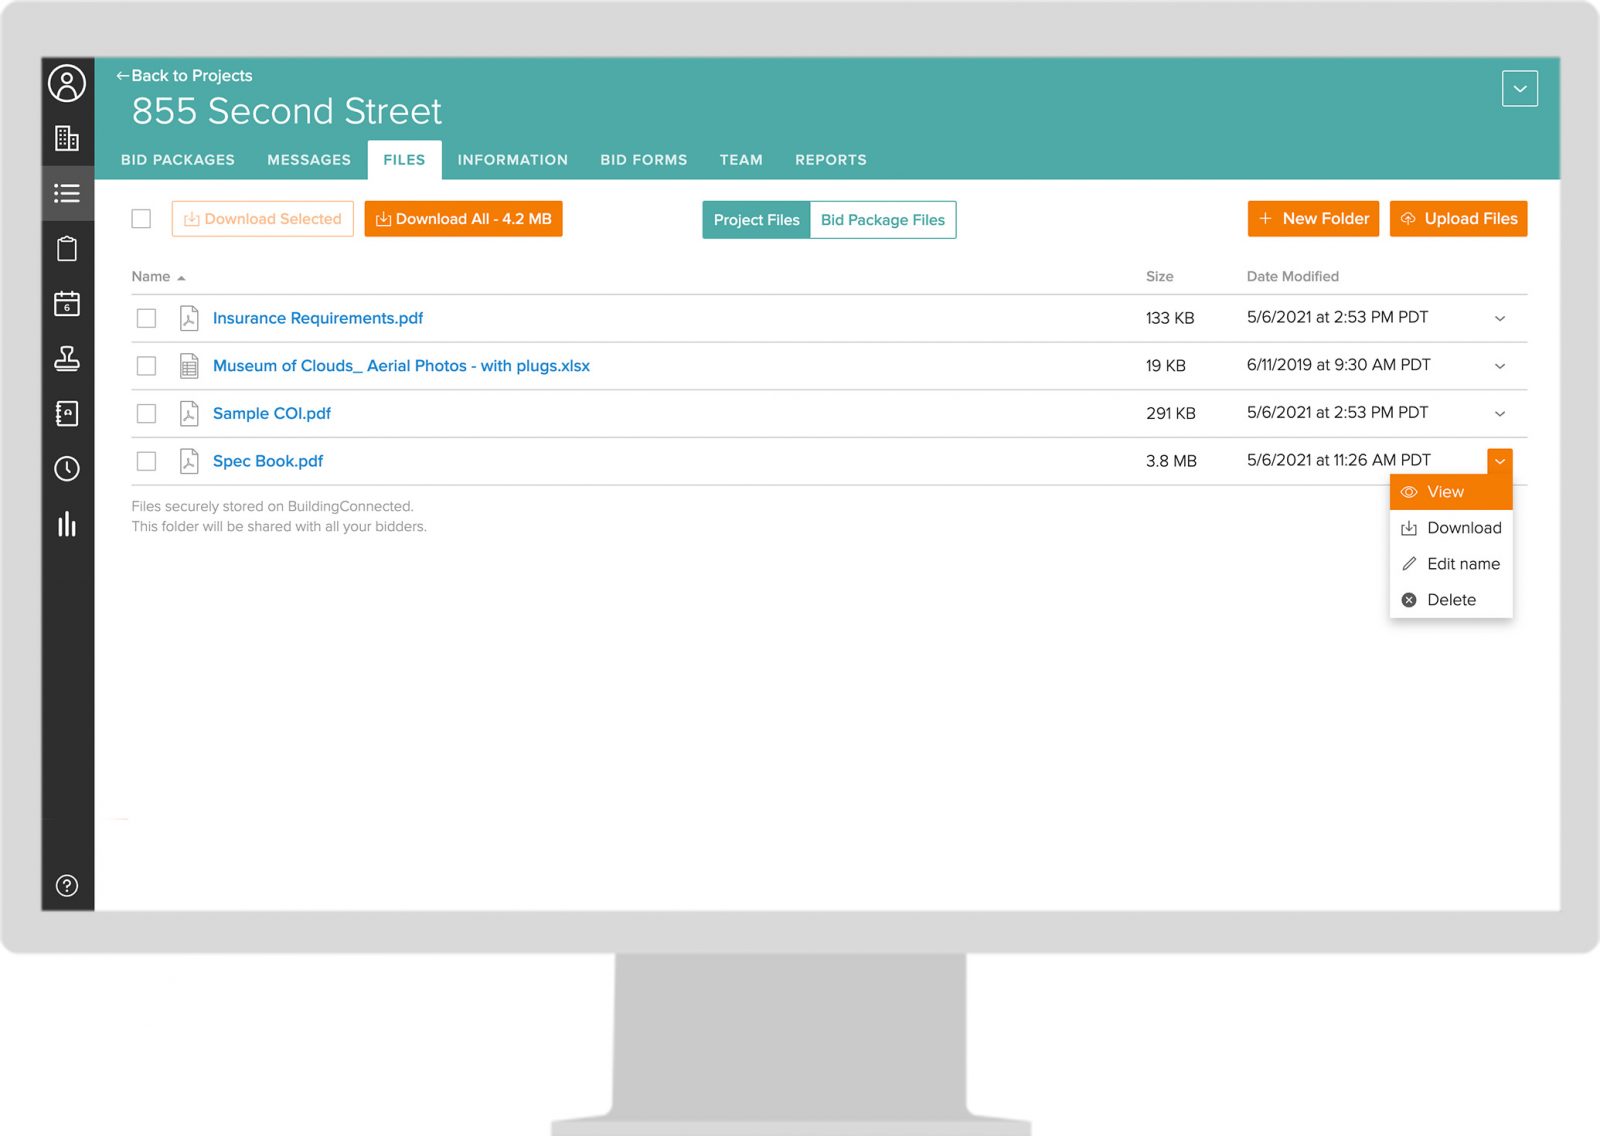Viewport: 1600px width, 1136px height.
Task: Go to the Information tab
Action: (x=513, y=160)
